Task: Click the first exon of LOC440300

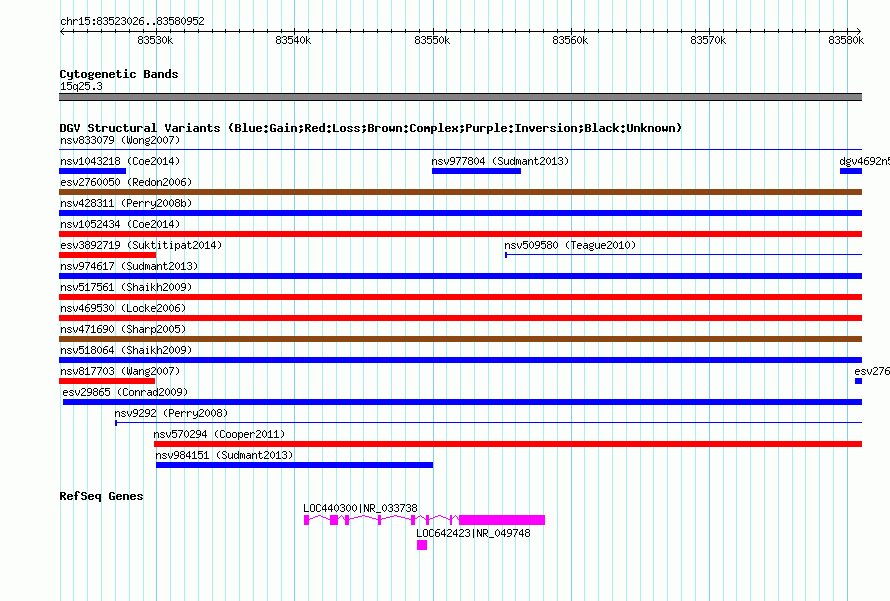Action: pyautogui.click(x=307, y=520)
